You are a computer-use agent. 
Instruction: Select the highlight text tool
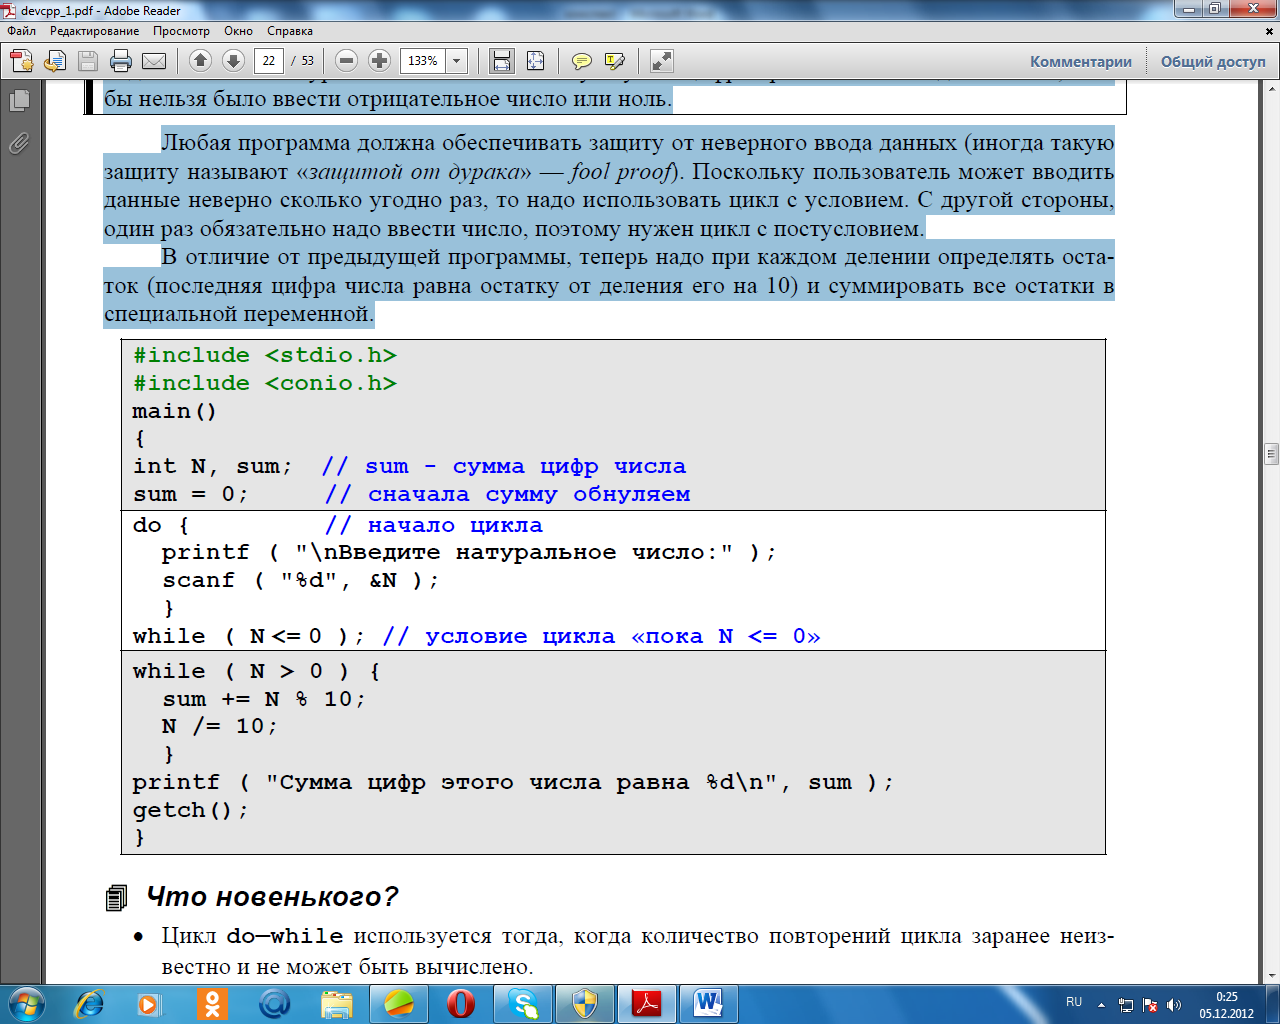[x=615, y=61]
